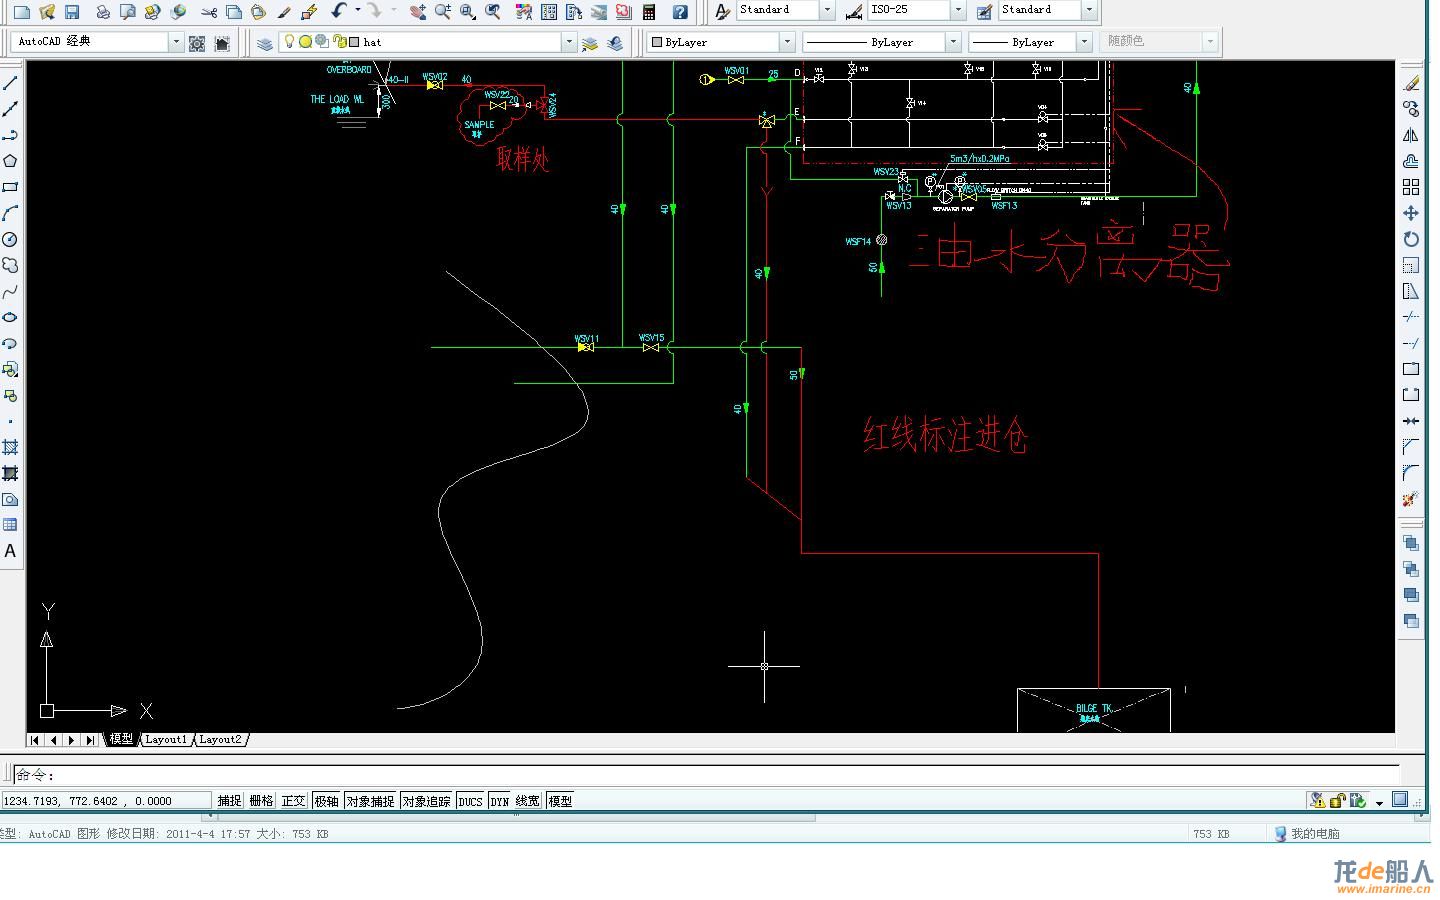Click the status bar lock icon
The image size is (1440, 900).
[1338, 800]
